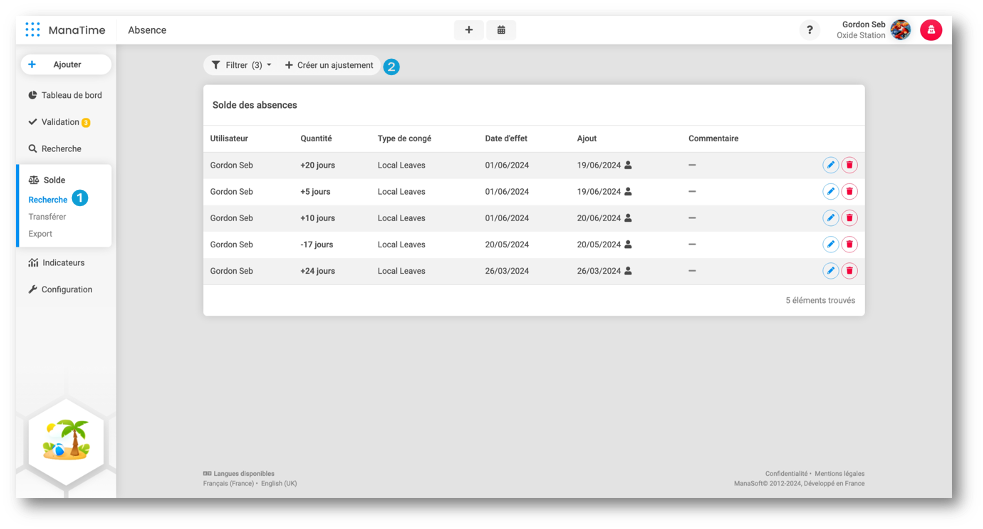Sort by Quantité column header
Screen dimensions: 983x529
tap(316, 138)
